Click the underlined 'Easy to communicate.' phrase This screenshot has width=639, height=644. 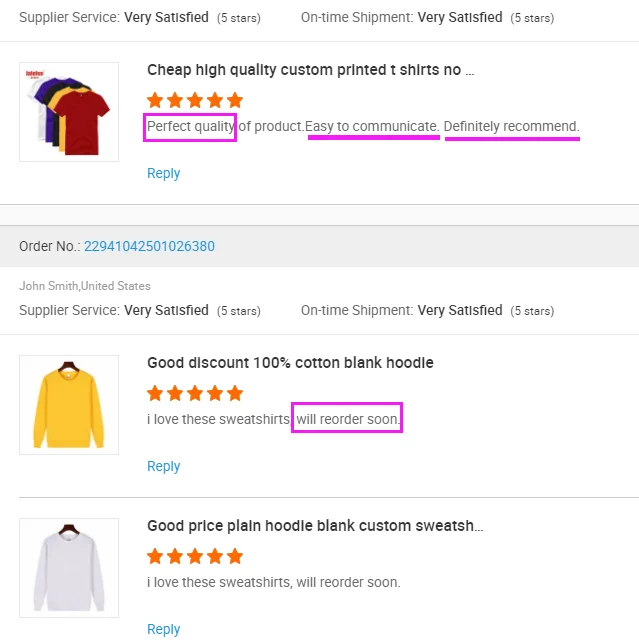(x=372, y=127)
